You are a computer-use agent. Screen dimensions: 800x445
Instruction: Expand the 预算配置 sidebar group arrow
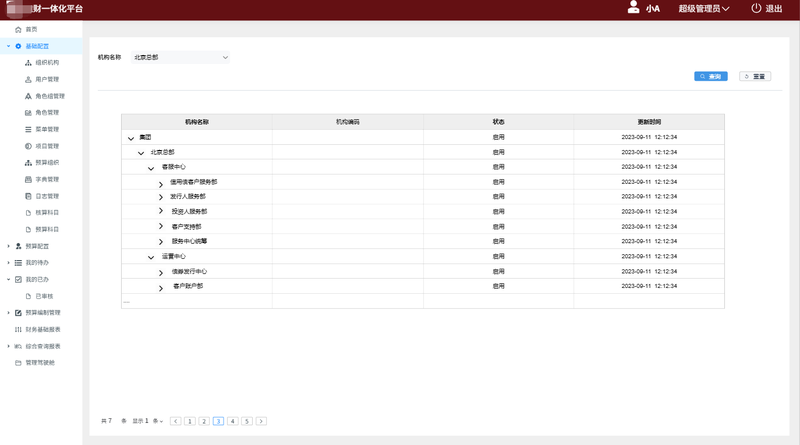(x=8, y=246)
